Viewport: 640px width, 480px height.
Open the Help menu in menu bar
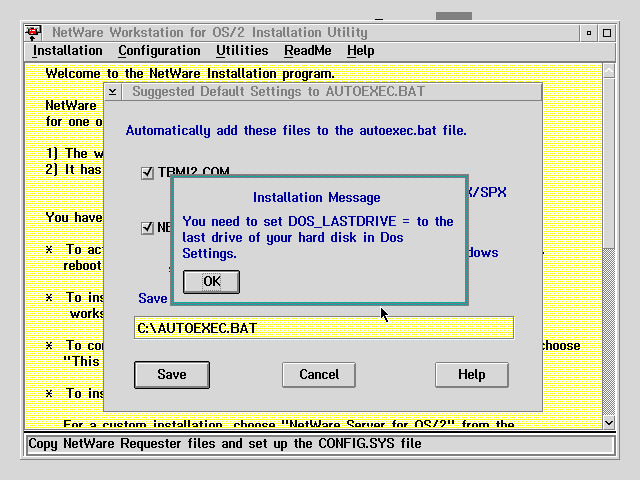[360, 51]
